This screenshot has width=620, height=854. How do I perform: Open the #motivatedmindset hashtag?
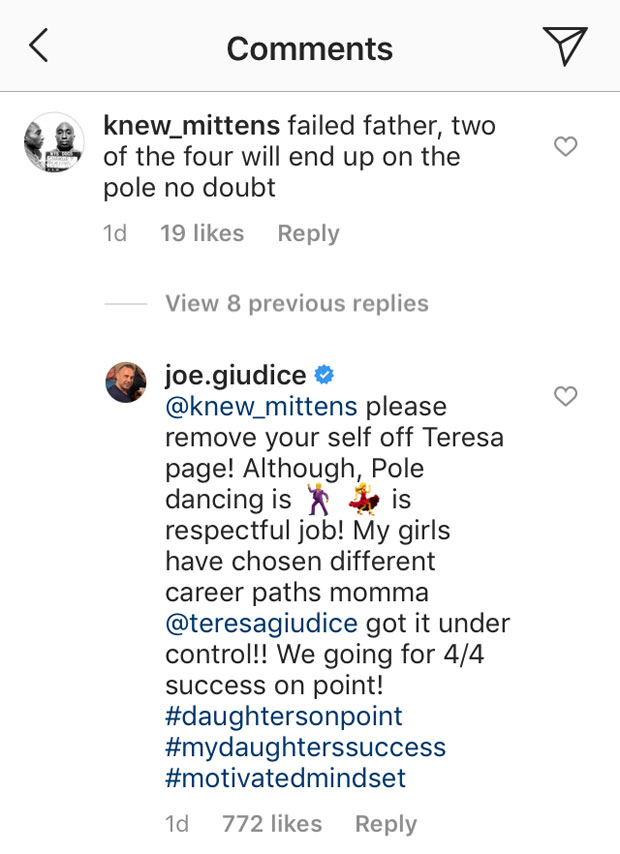pyautogui.click(x=286, y=778)
